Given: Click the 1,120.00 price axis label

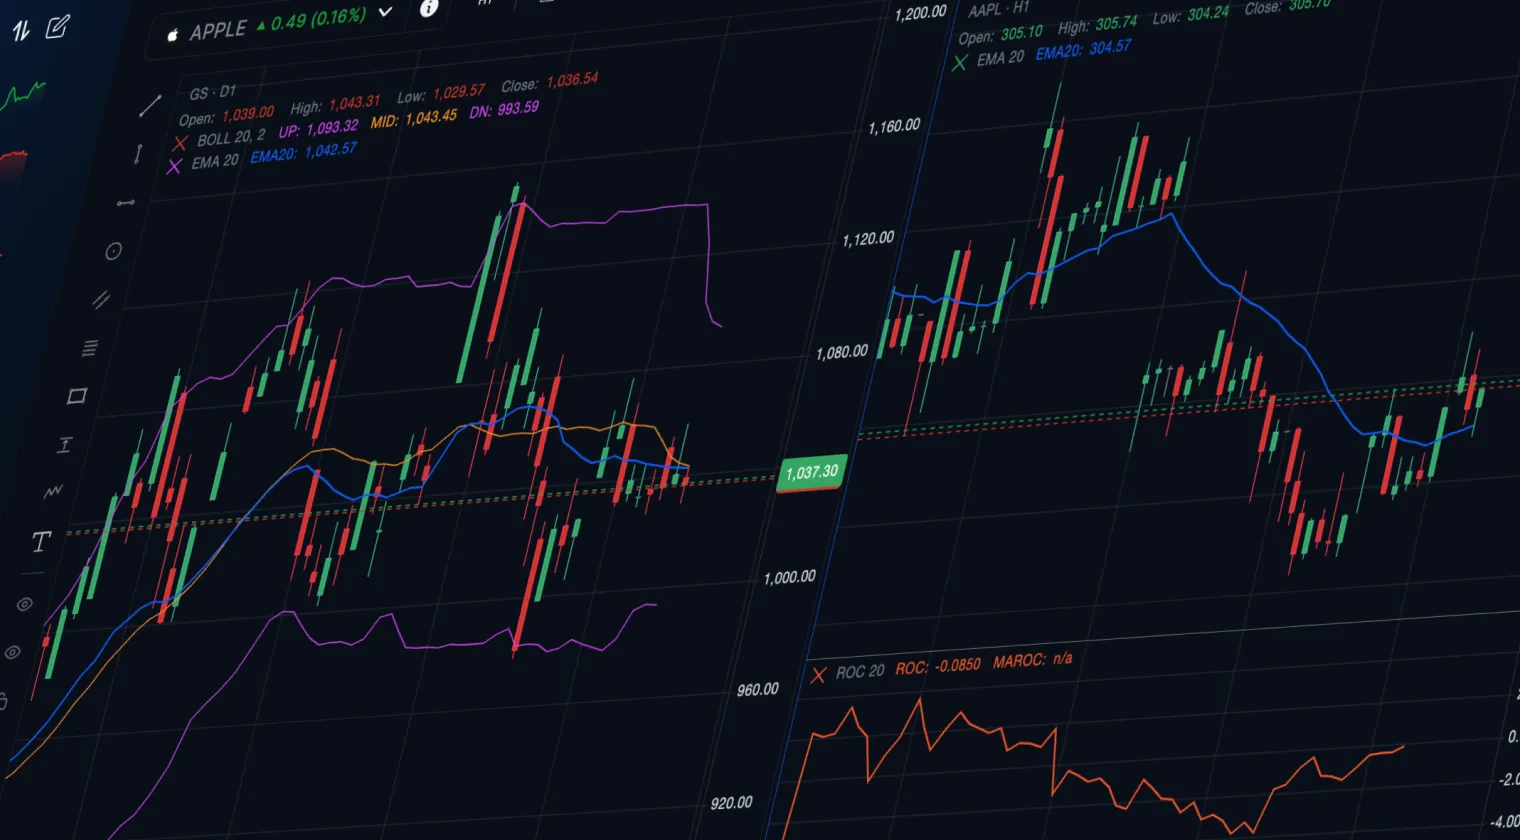Looking at the screenshot, I should click(868, 239).
